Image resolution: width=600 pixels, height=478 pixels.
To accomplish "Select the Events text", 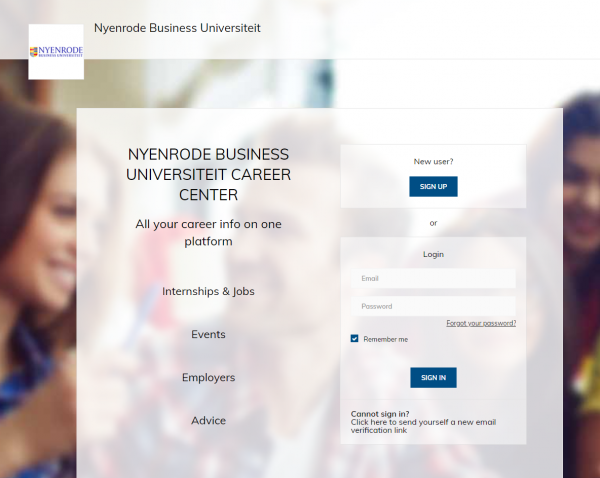I will click(208, 334).
